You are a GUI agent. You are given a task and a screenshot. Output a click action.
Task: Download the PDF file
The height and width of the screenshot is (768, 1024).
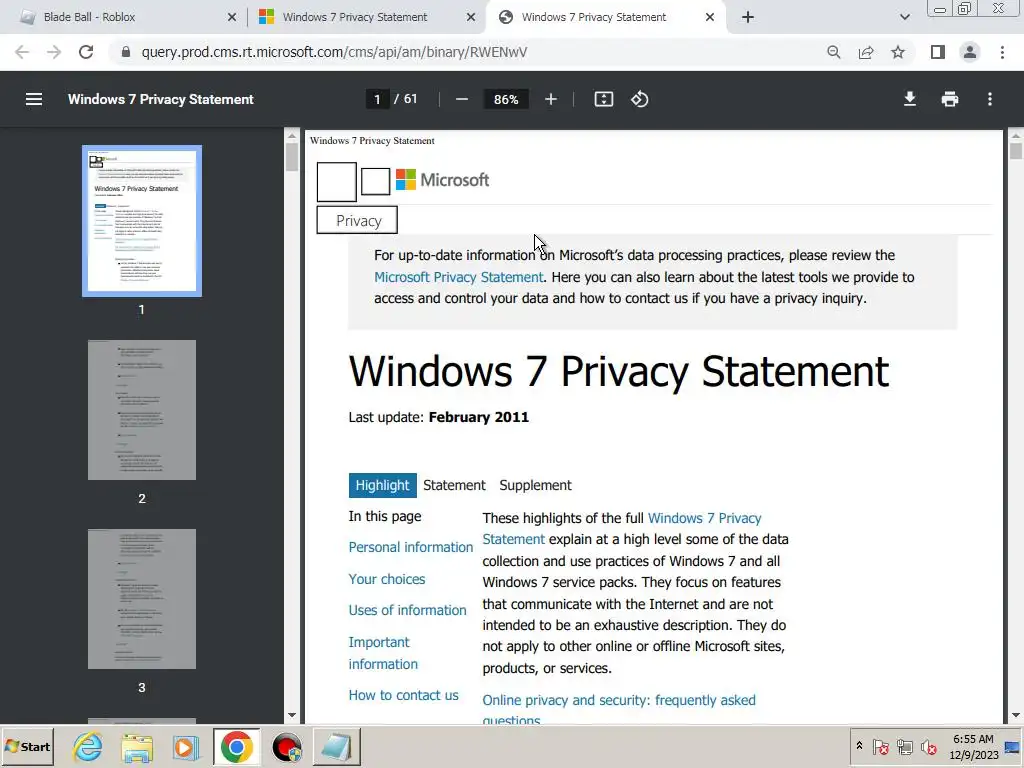coord(909,99)
